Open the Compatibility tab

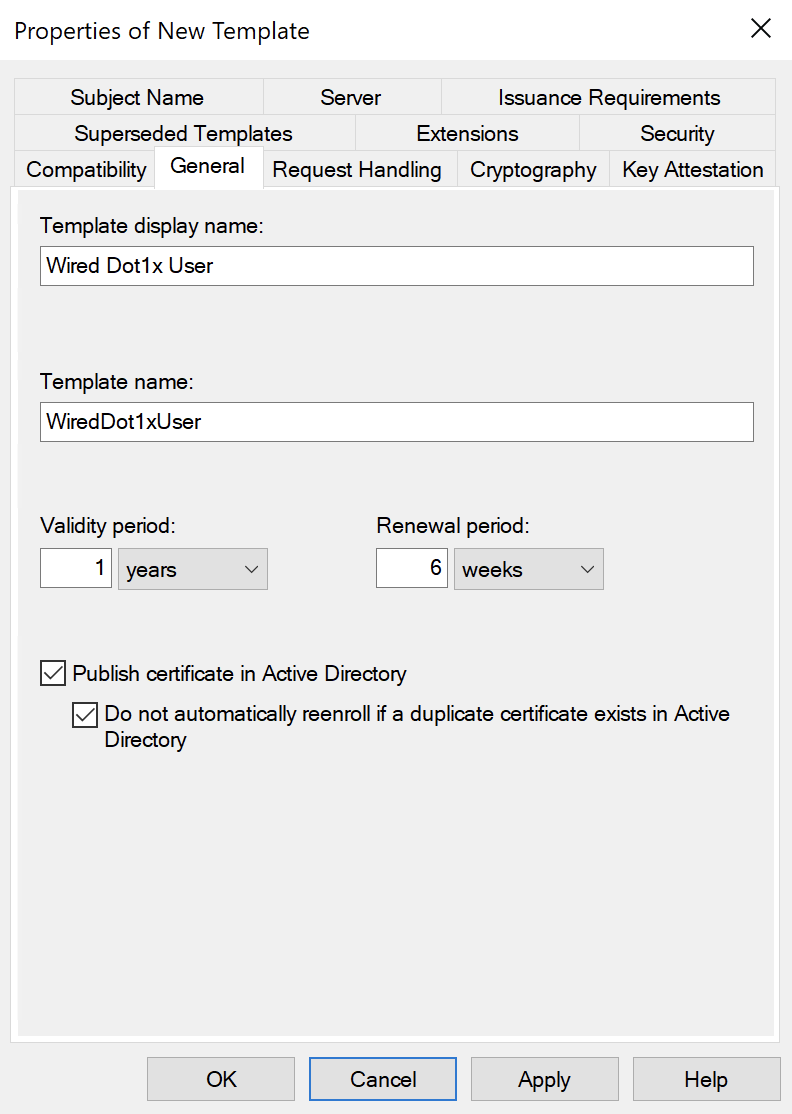tap(86, 170)
